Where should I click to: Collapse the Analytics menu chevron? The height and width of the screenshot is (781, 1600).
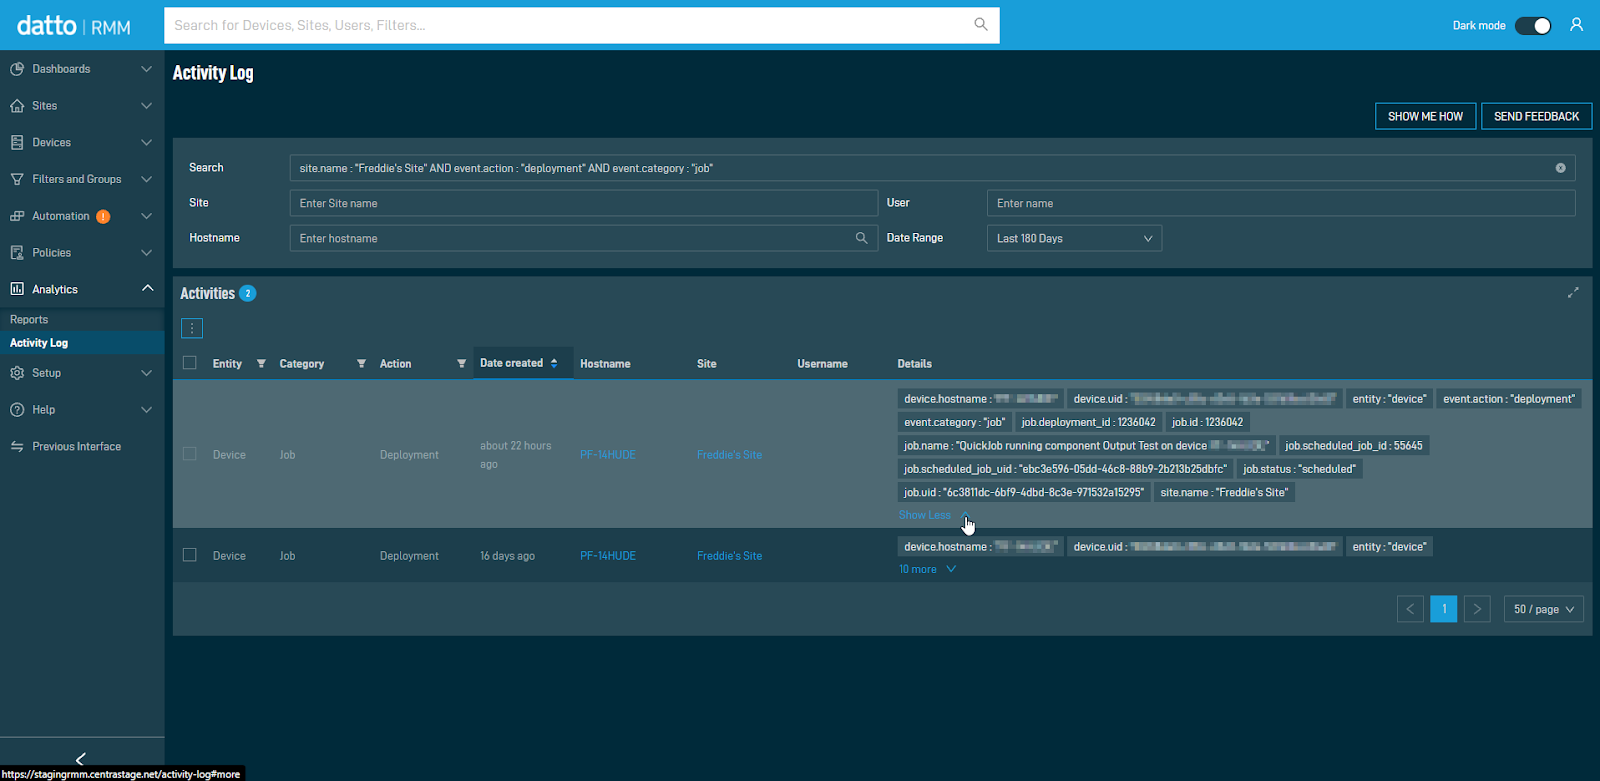coord(147,289)
